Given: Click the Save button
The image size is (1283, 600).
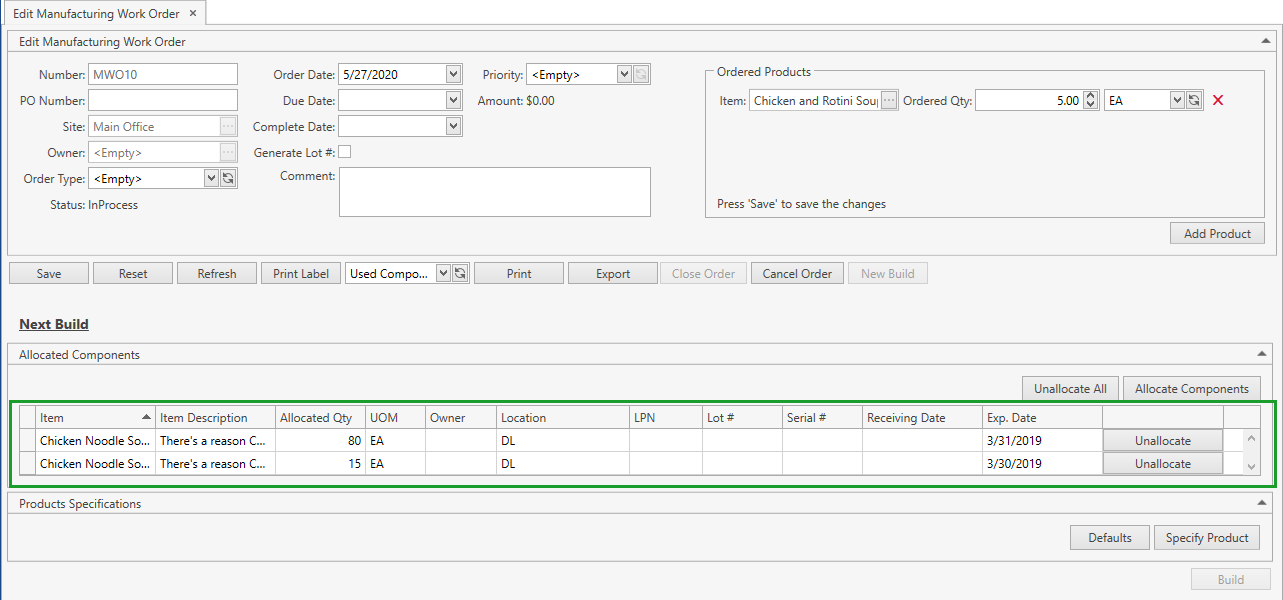Looking at the screenshot, I should pyautogui.click(x=49, y=274).
